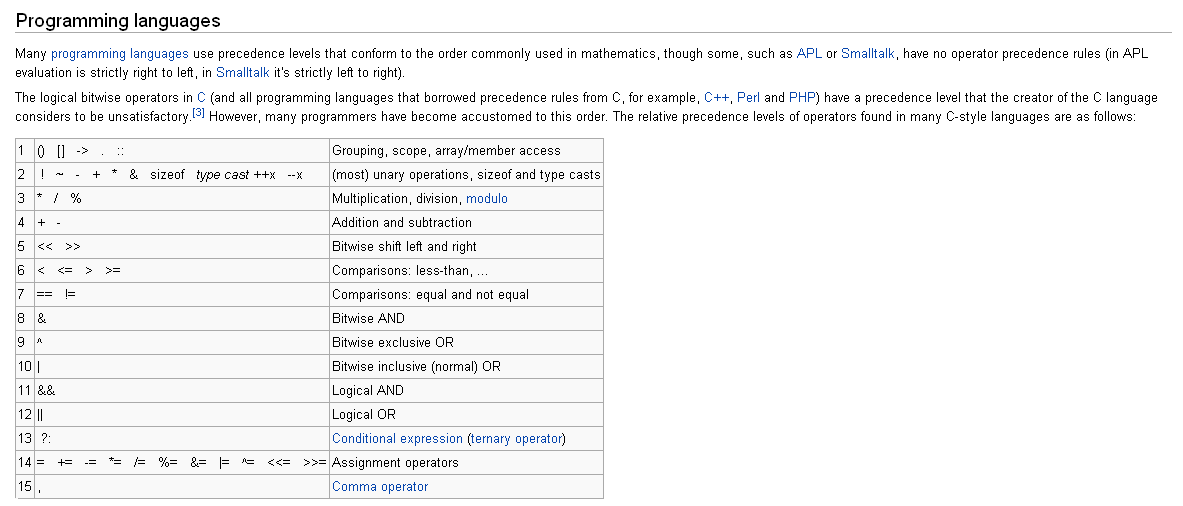Screen dimensions: 1183x506
Task: Click the "ternary operator" link
Action: pos(515,439)
